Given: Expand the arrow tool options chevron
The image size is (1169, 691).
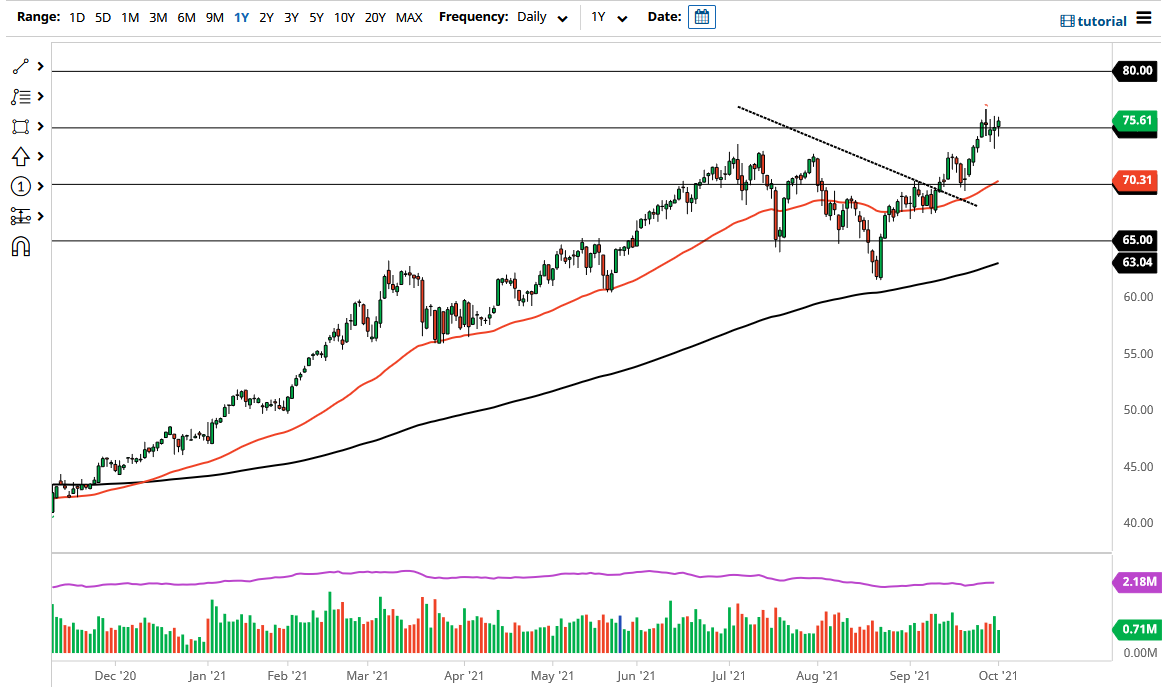Looking at the screenshot, I should (41, 156).
